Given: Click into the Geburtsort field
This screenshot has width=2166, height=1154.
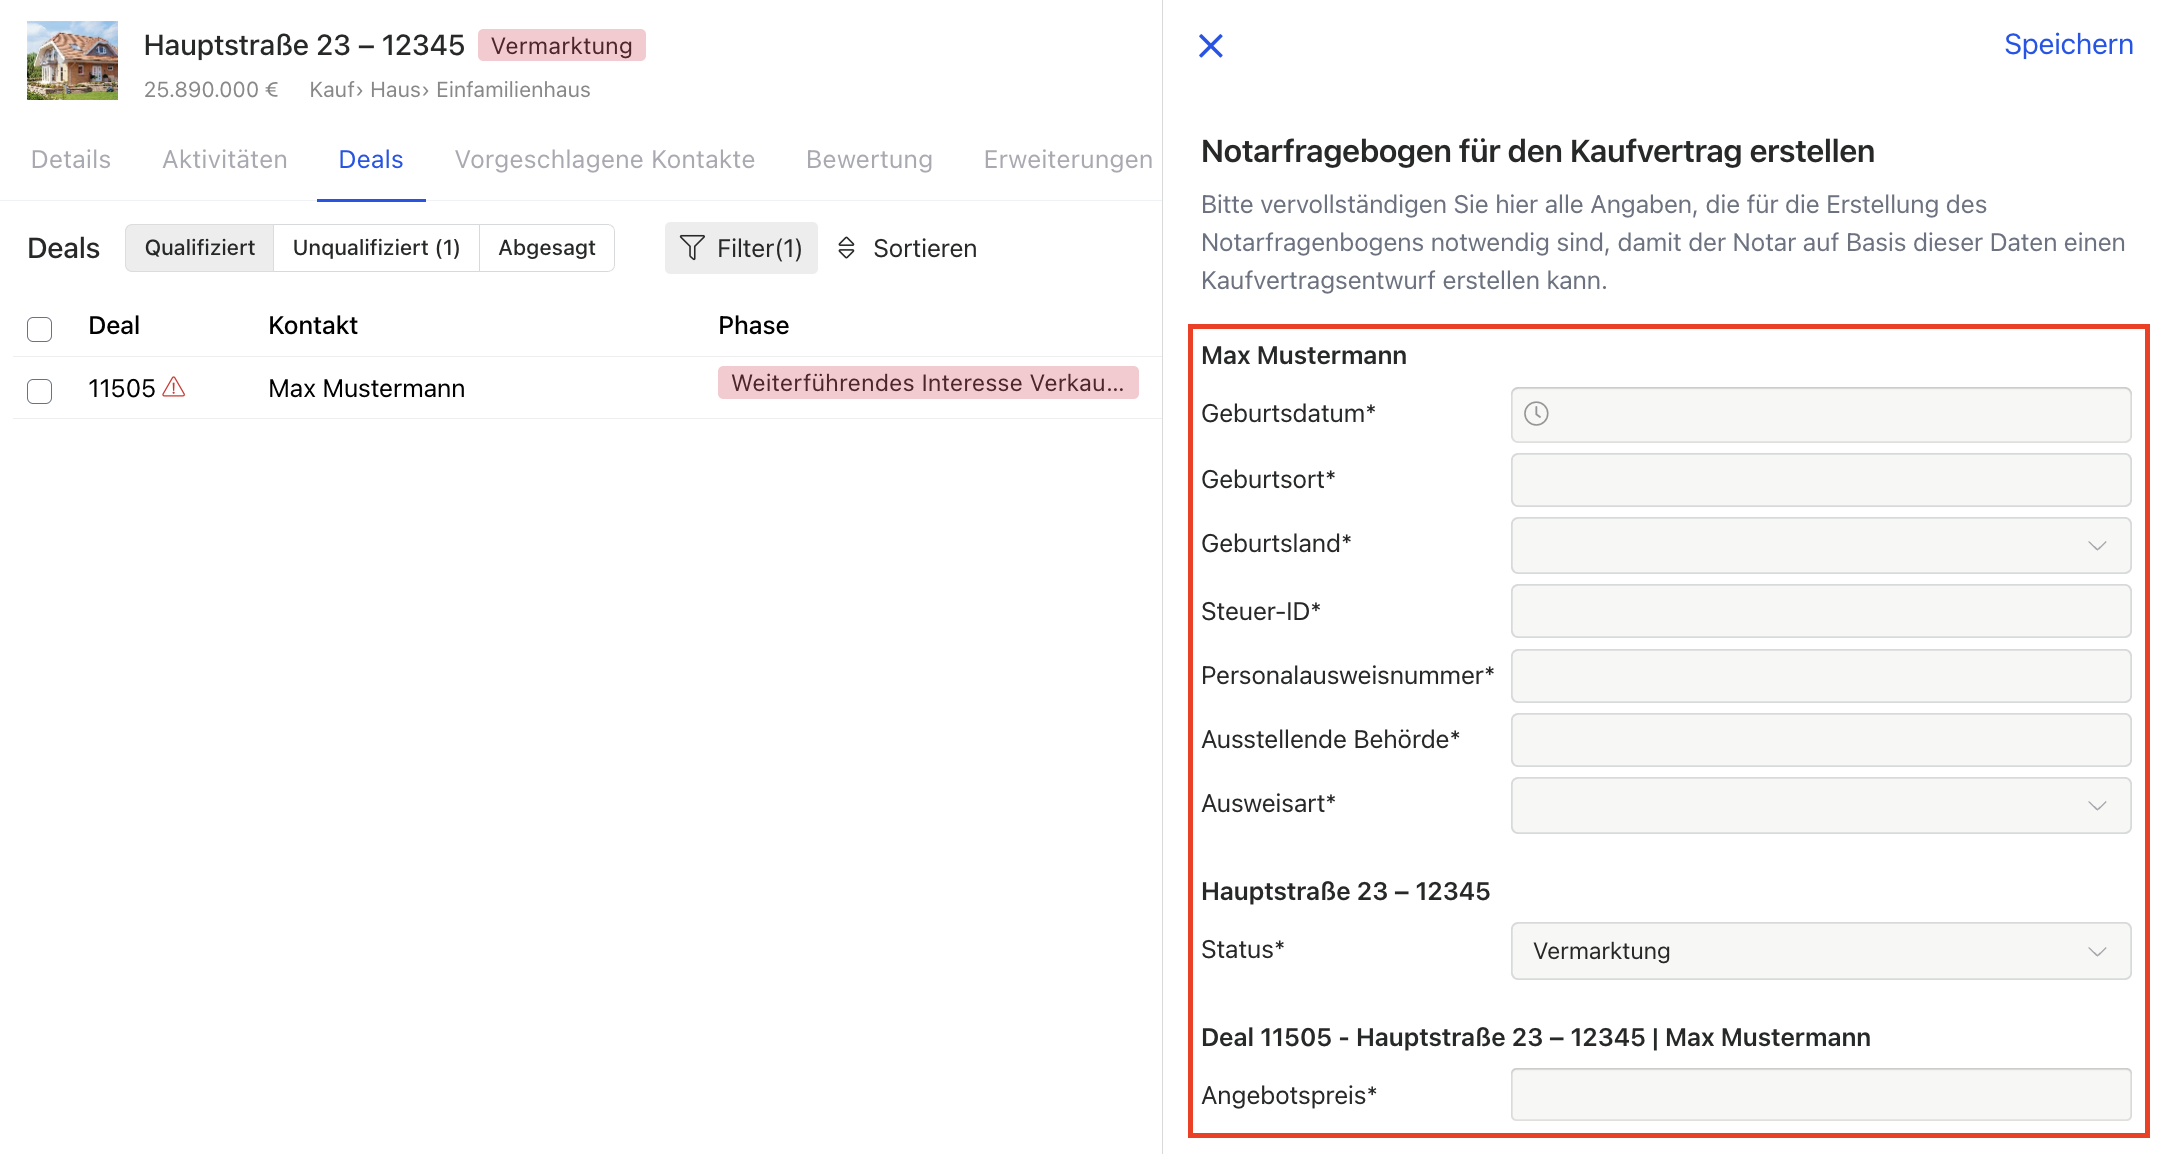Looking at the screenshot, I should [x=1820, y=480].
